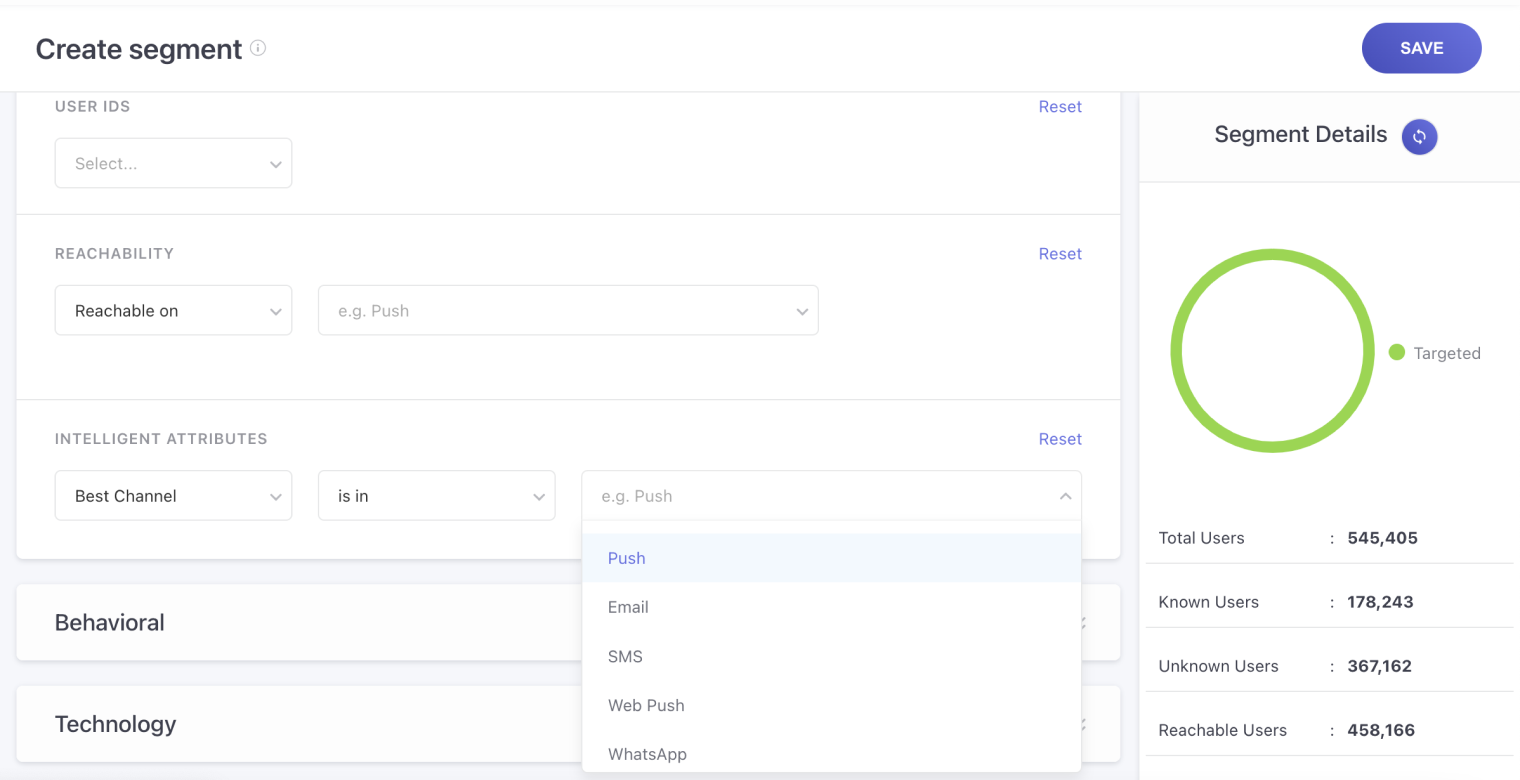Open the User IDs Select dropdown
Screen dimensions: 1520x780
point(173,164)
